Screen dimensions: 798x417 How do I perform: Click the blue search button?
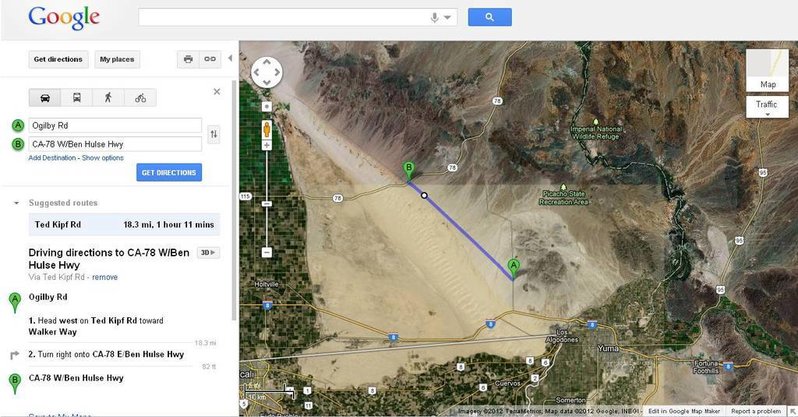click(490, 17)
